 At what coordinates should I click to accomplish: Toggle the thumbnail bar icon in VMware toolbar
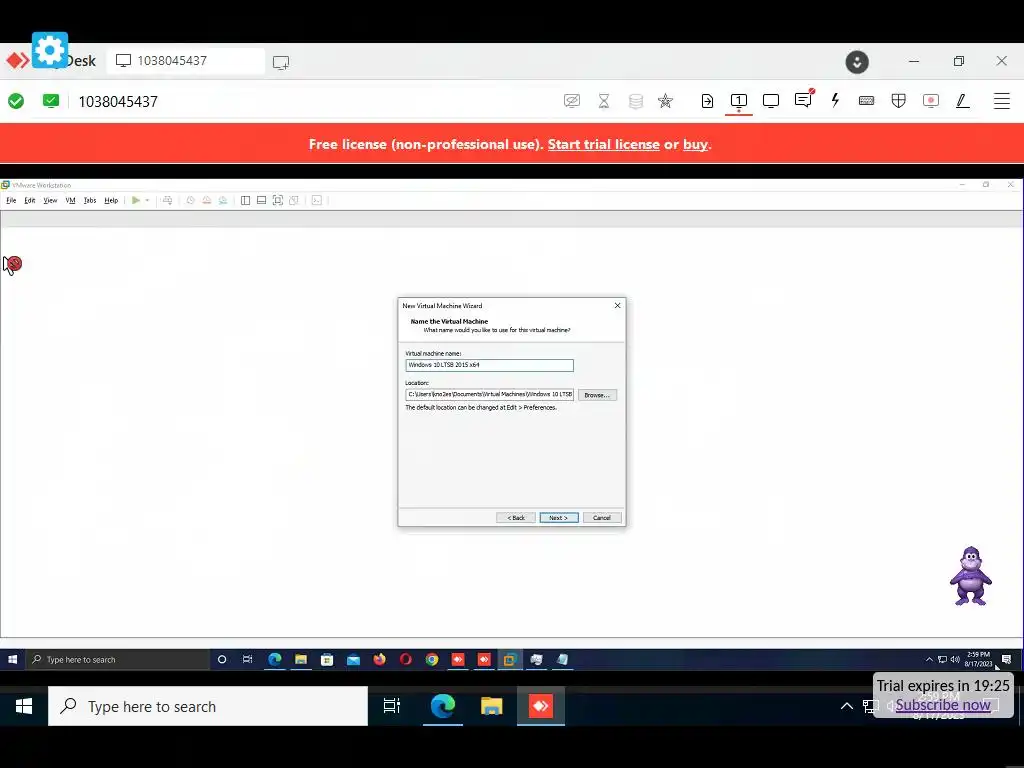point(261,200)
